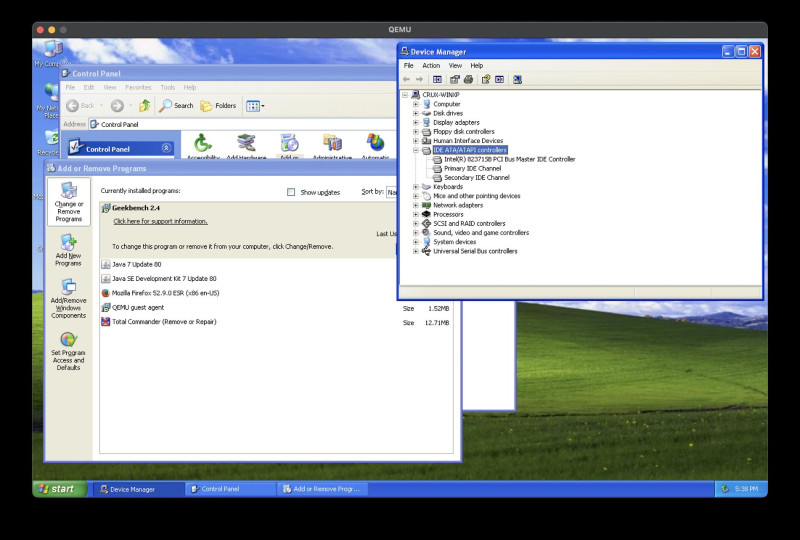Click Folders button in Control Panel toolbar
The image size is (800, 540).
click(x=218, y=106)
